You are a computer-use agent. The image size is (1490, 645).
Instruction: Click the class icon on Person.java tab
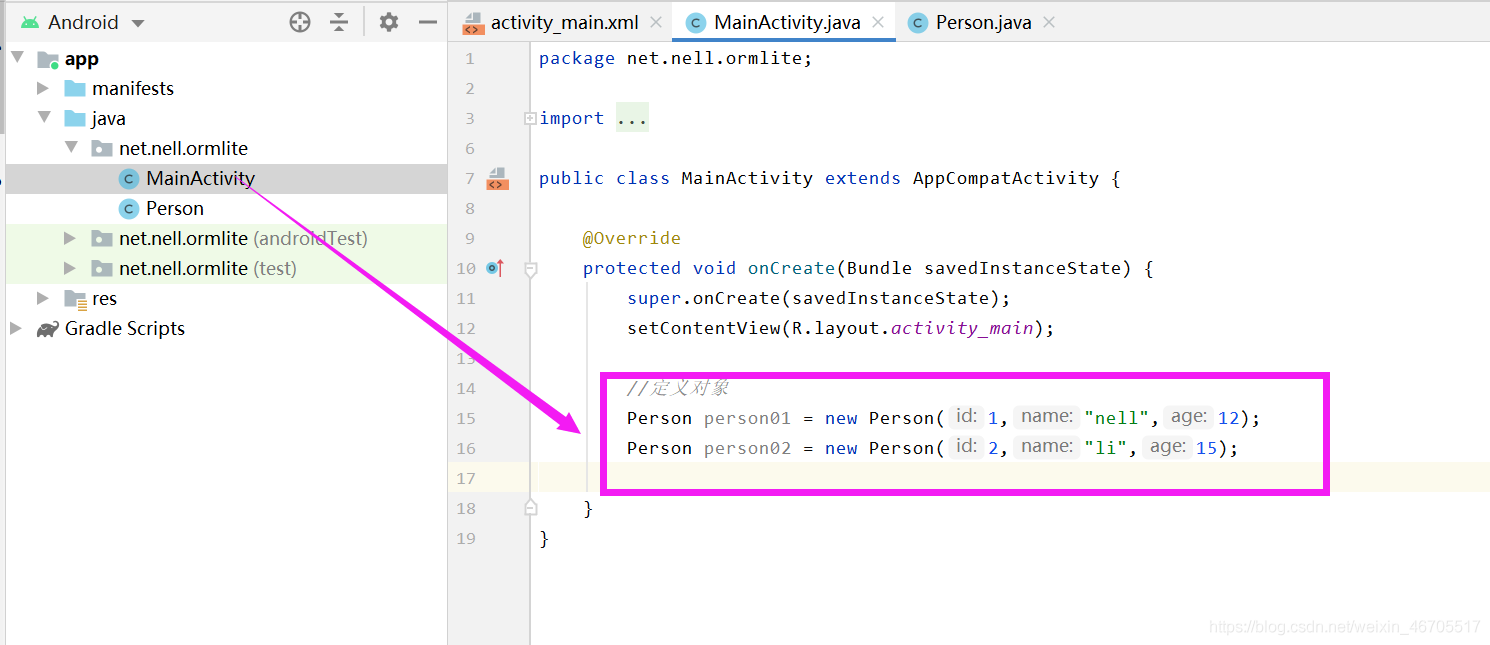pyautogui.click(x=918, y=22)
